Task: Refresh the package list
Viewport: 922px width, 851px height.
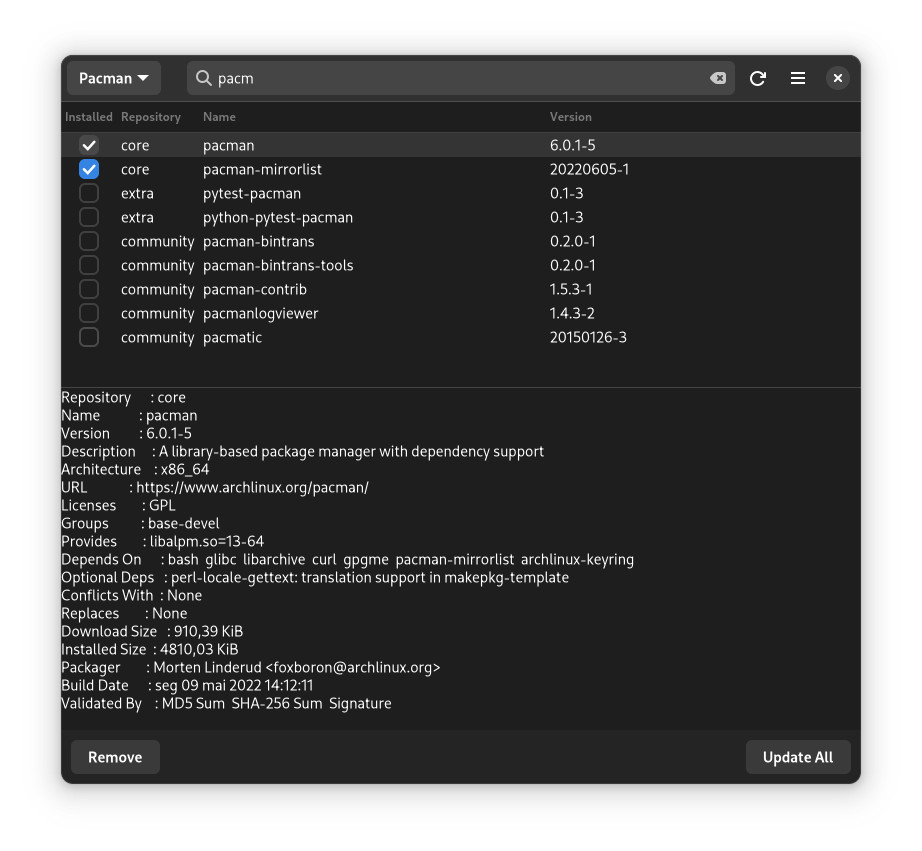Action: pos(758,78)
